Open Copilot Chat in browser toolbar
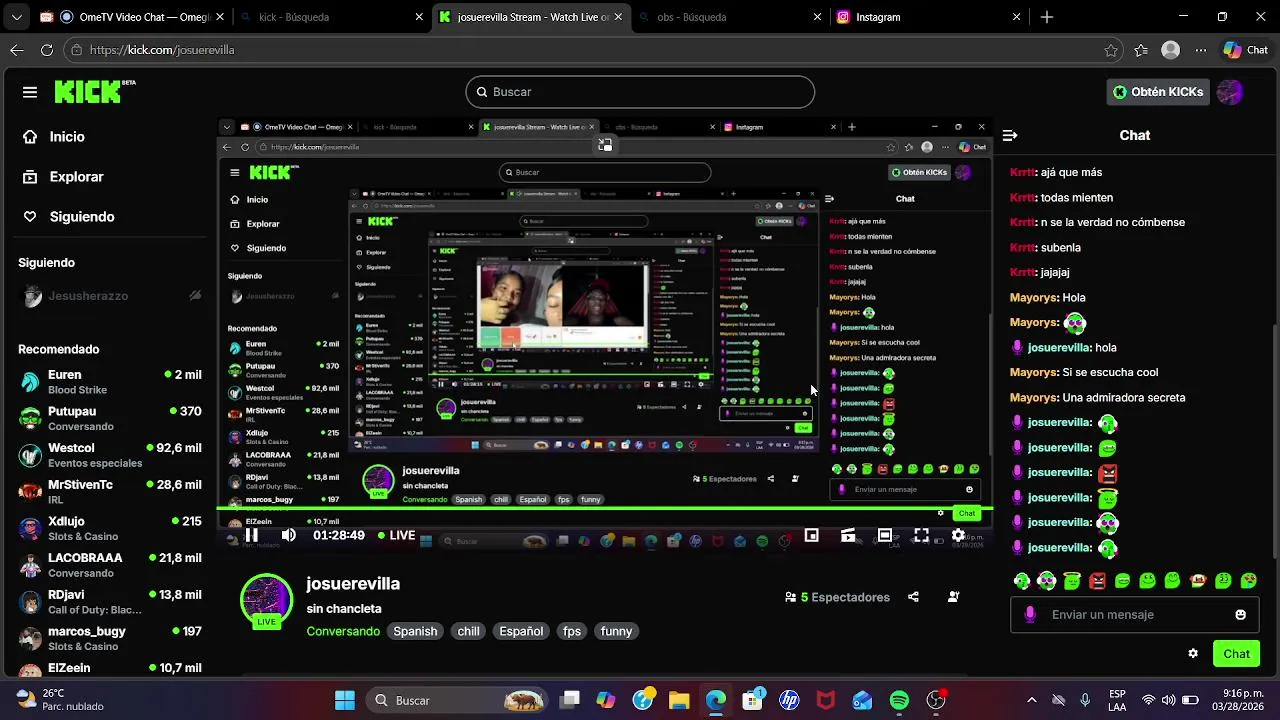 click(1246, 50)
